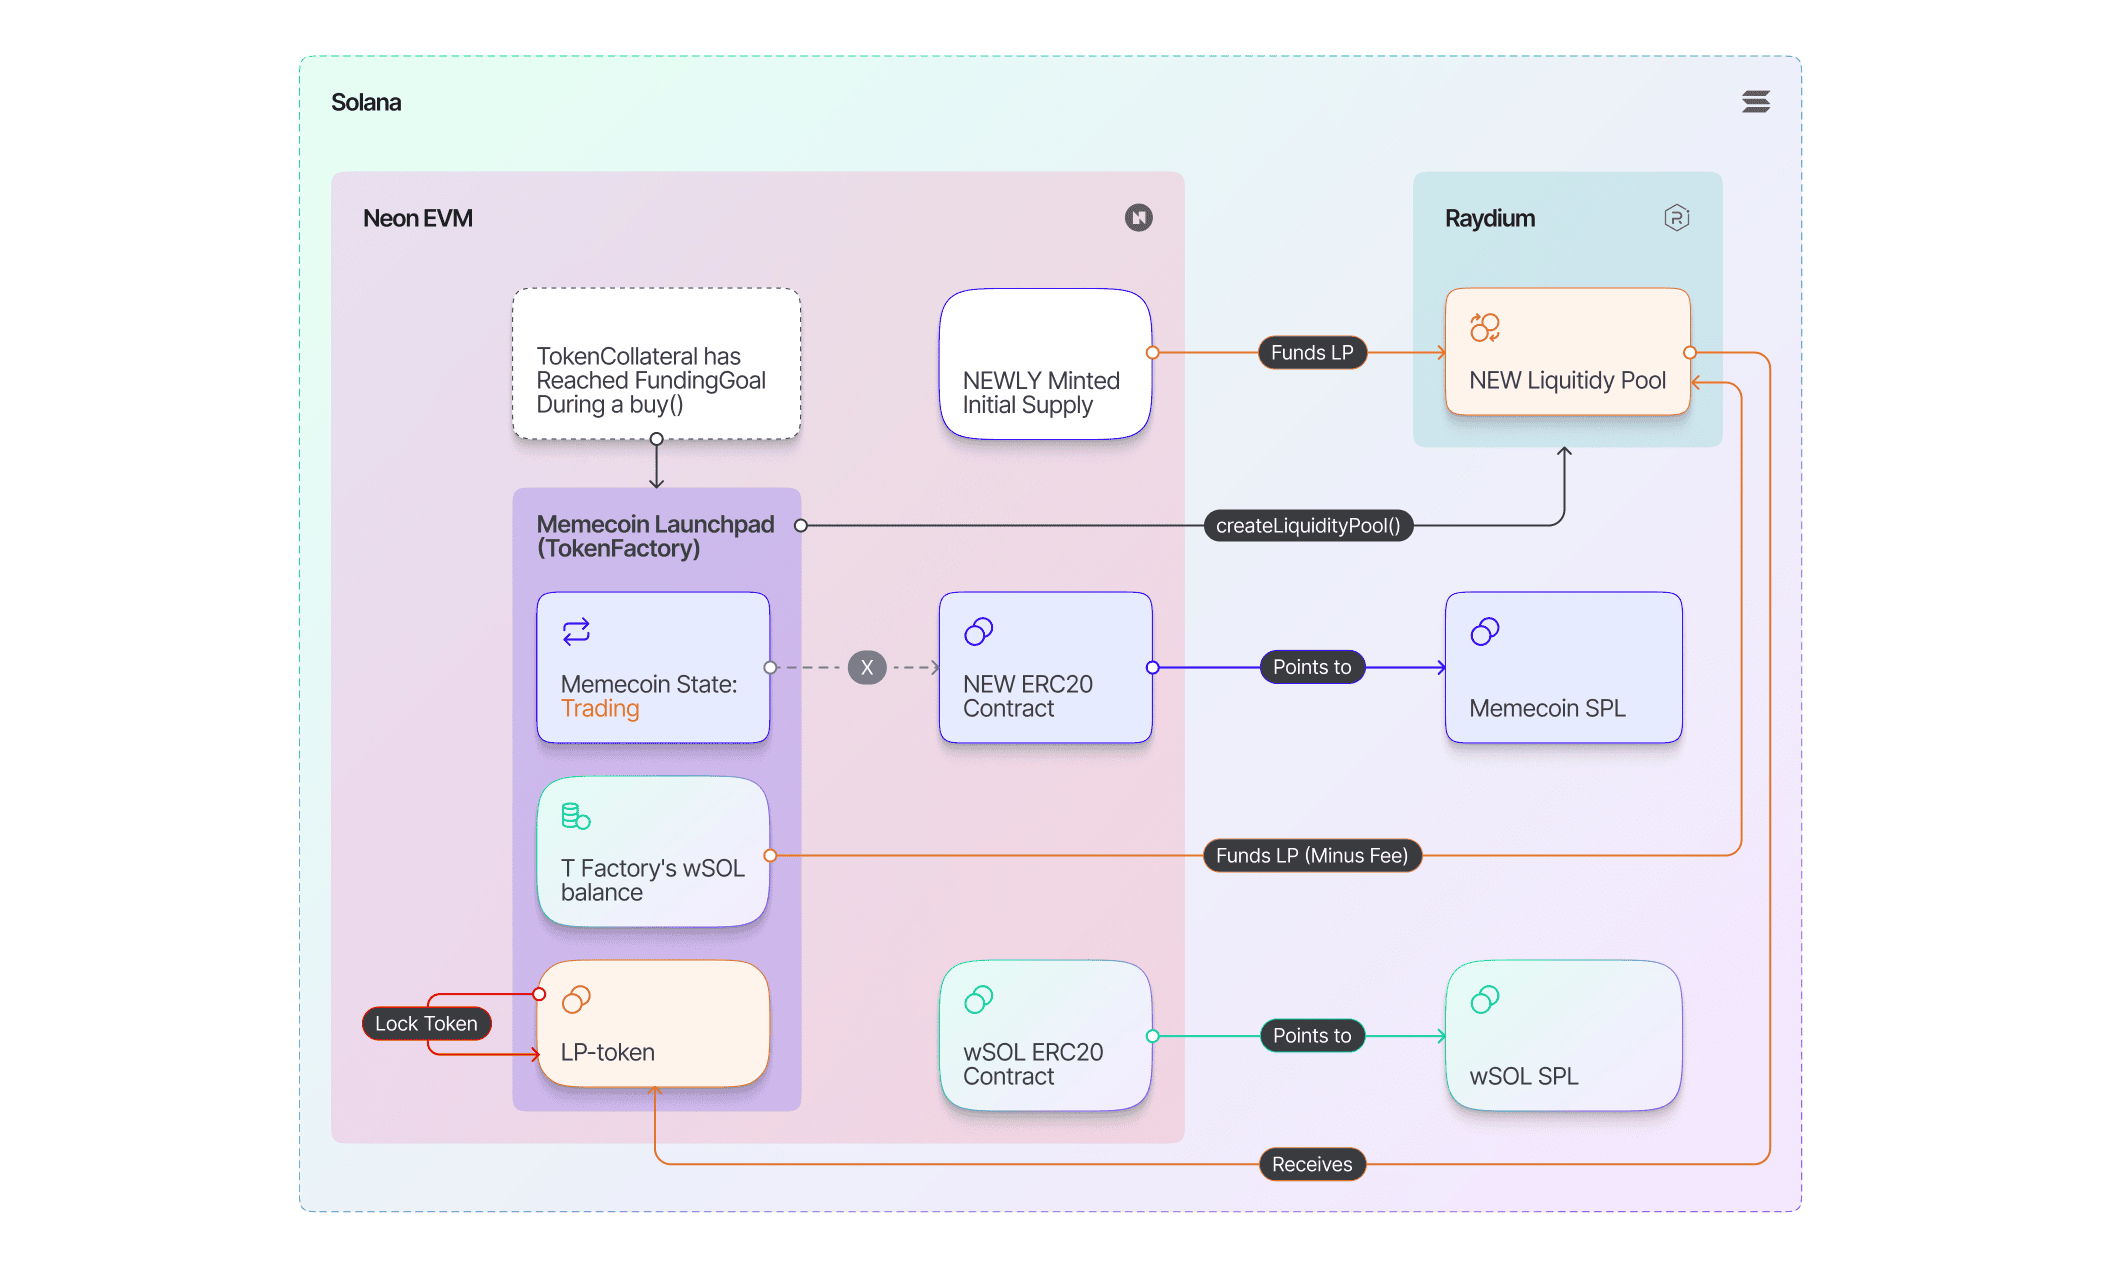Click the wSOL SPL text
Screen dimensions: 2101x1267
[x=1524, y=1076]
